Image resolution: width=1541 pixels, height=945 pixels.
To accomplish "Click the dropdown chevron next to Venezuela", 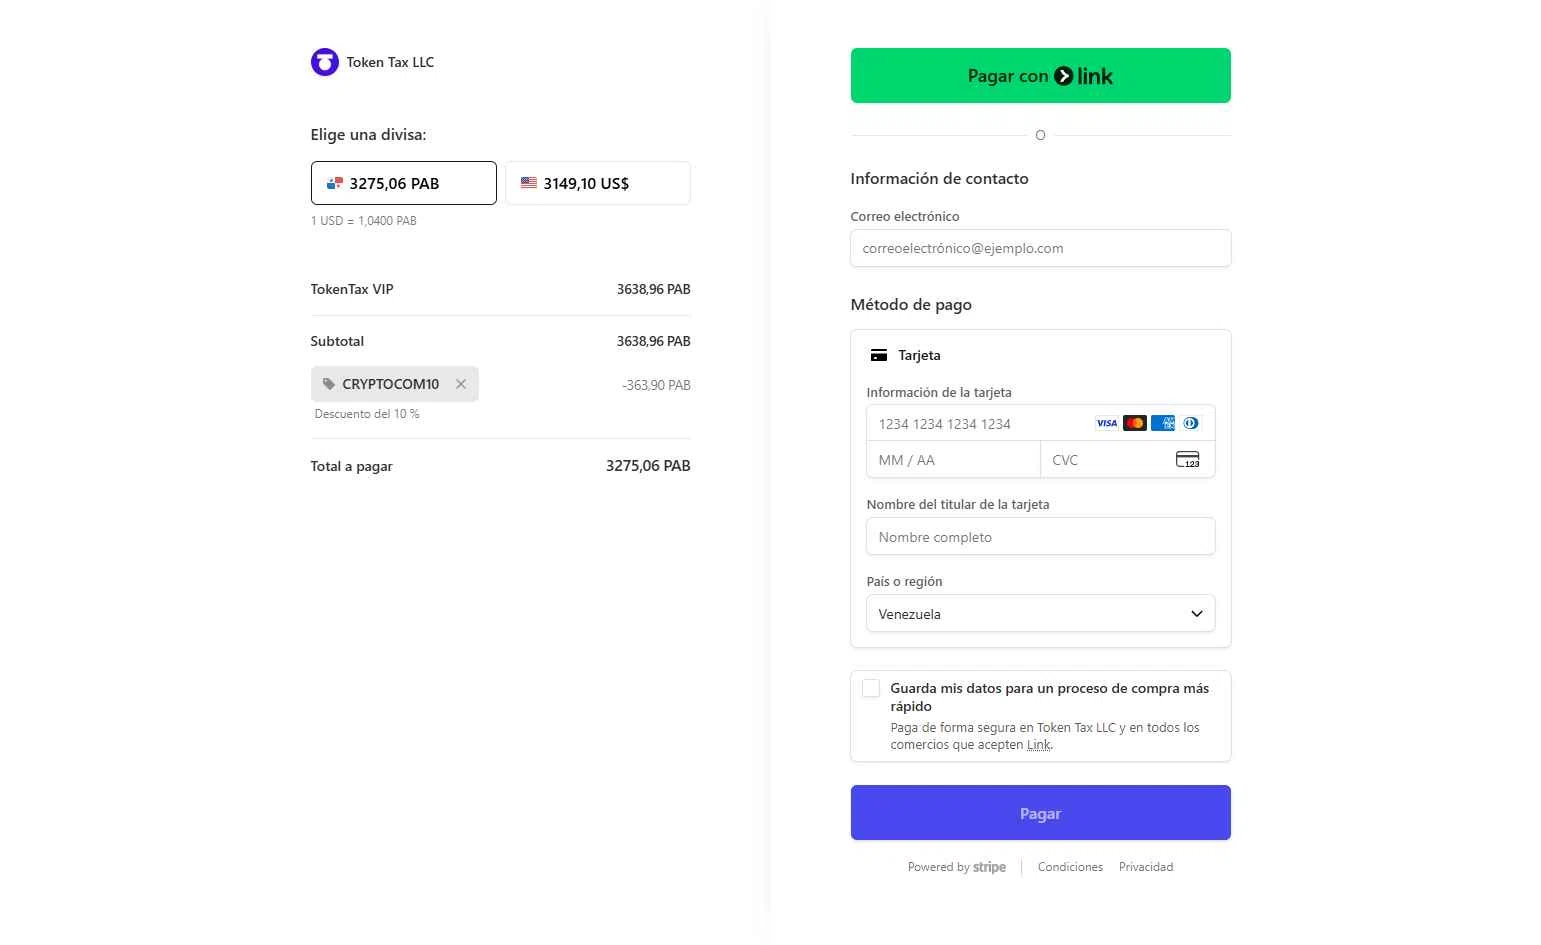I will click(1197, 614).
